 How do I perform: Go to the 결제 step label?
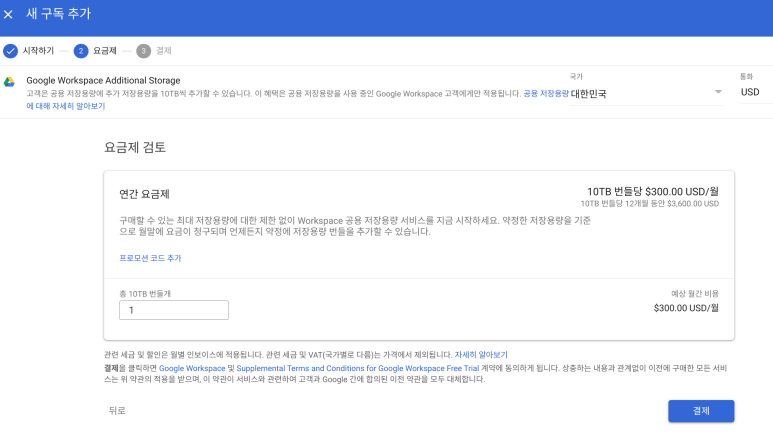[164, 51]
